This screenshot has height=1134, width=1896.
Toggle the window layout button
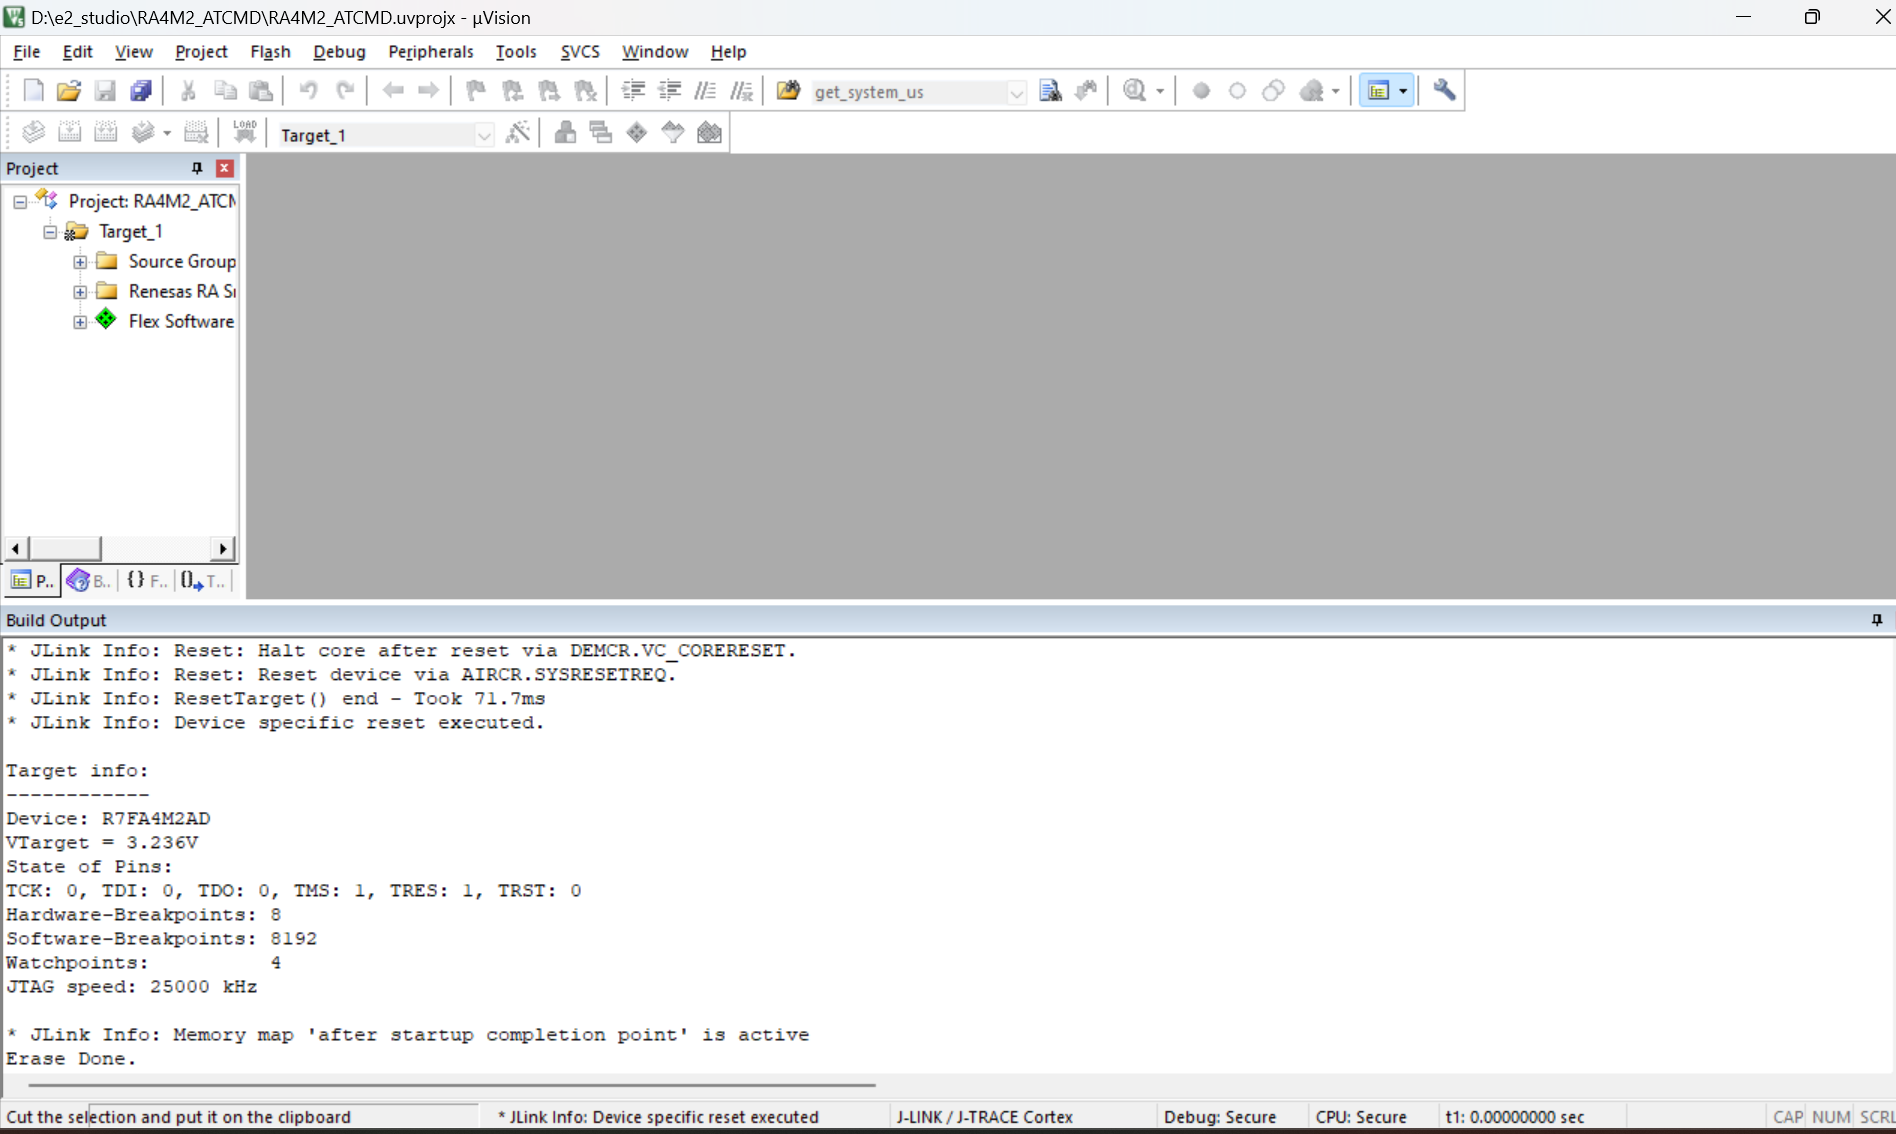[x=1386, y=91]
